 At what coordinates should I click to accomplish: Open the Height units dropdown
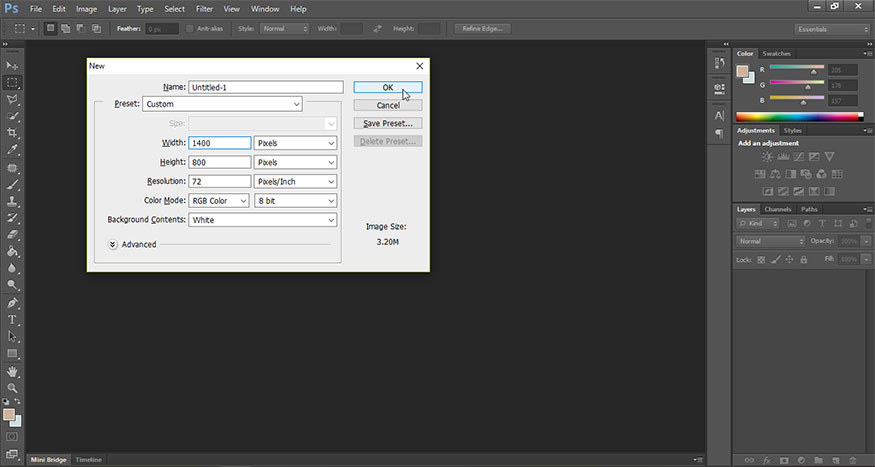(295, 162)
